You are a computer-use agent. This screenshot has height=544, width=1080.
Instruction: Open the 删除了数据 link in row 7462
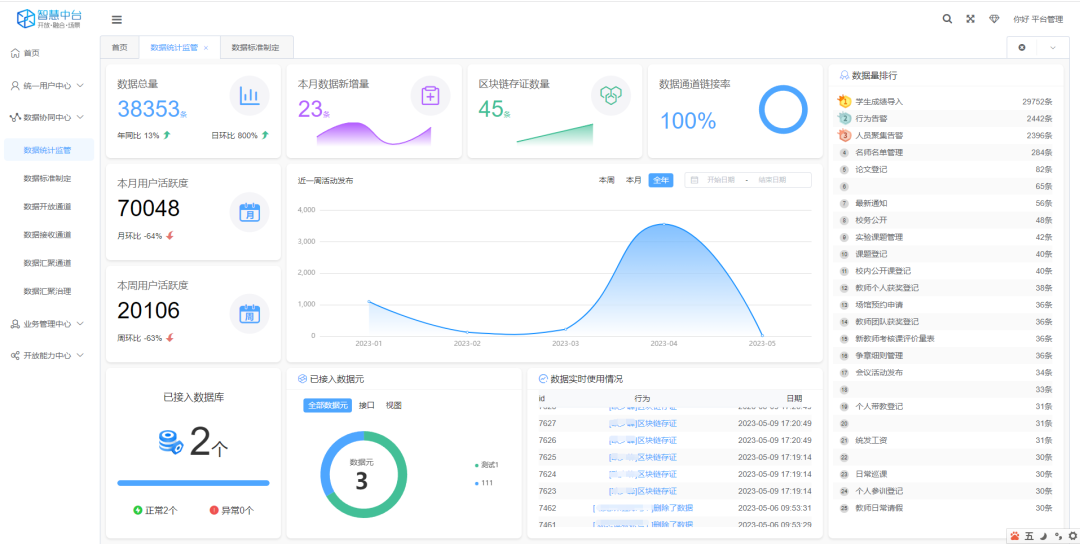[x=643, y=508]
